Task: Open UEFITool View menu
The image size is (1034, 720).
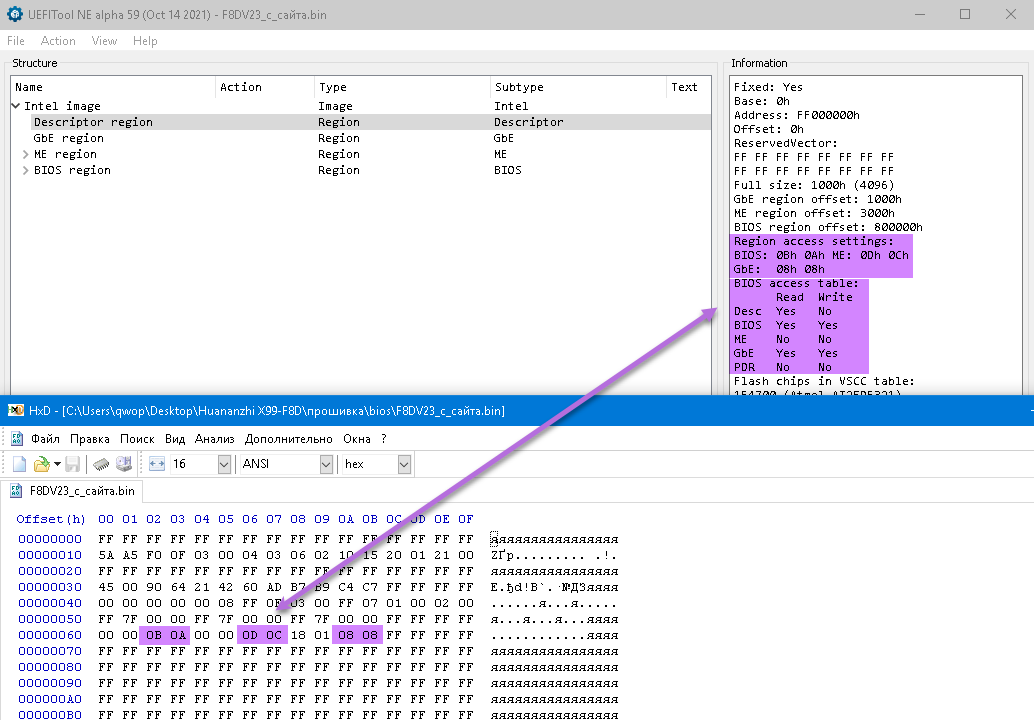Action: 104,41
